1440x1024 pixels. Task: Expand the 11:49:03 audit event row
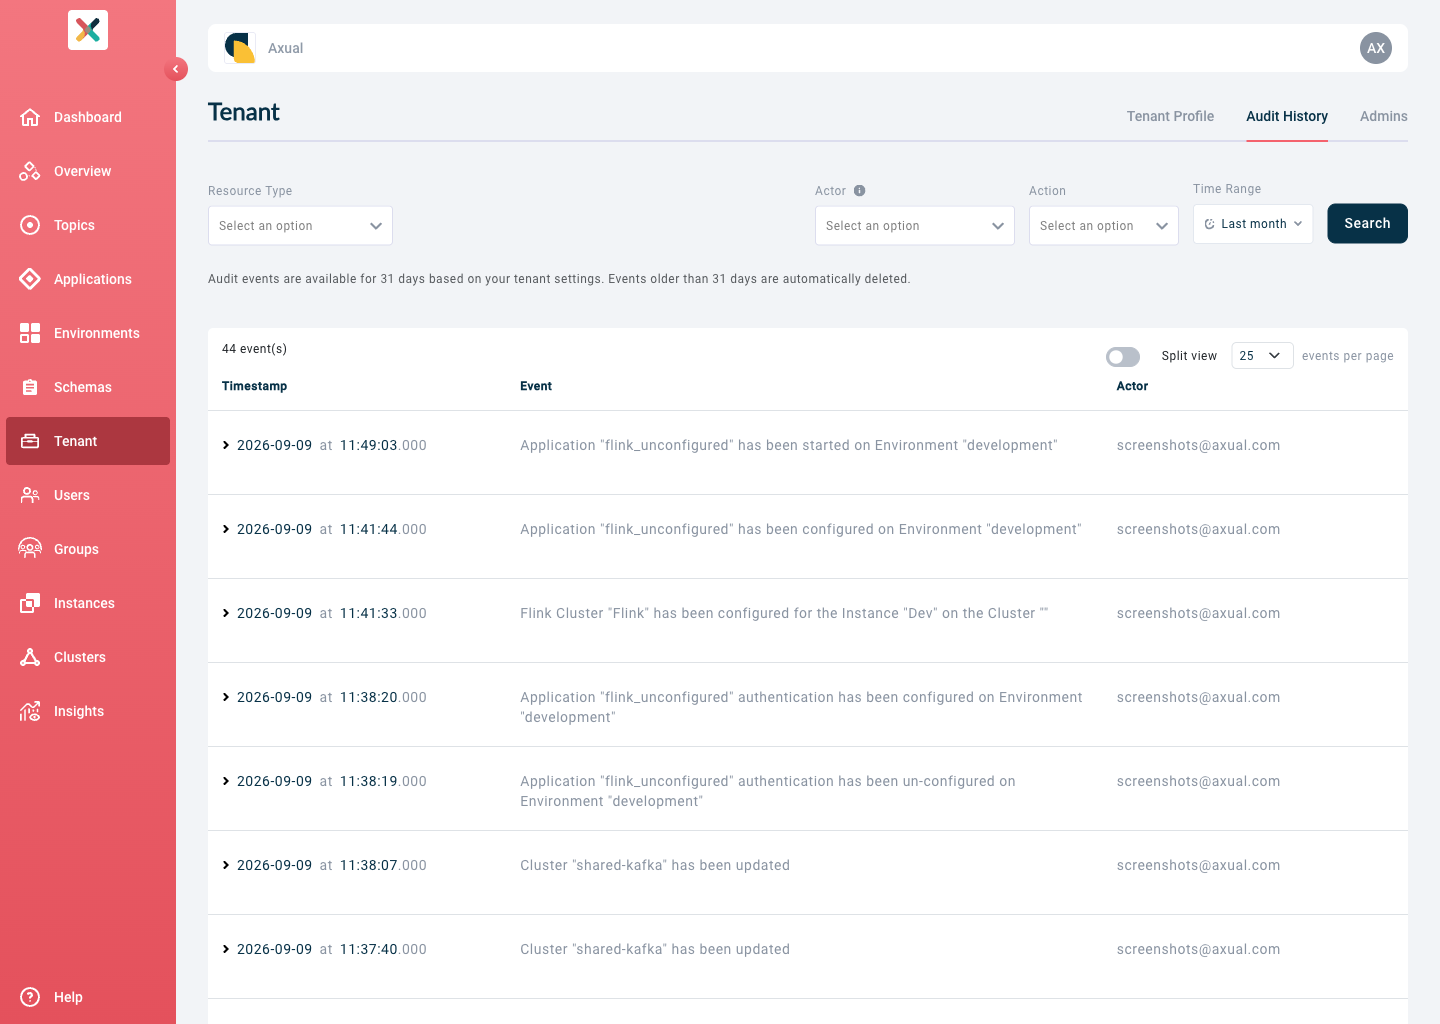coord(226,445)
